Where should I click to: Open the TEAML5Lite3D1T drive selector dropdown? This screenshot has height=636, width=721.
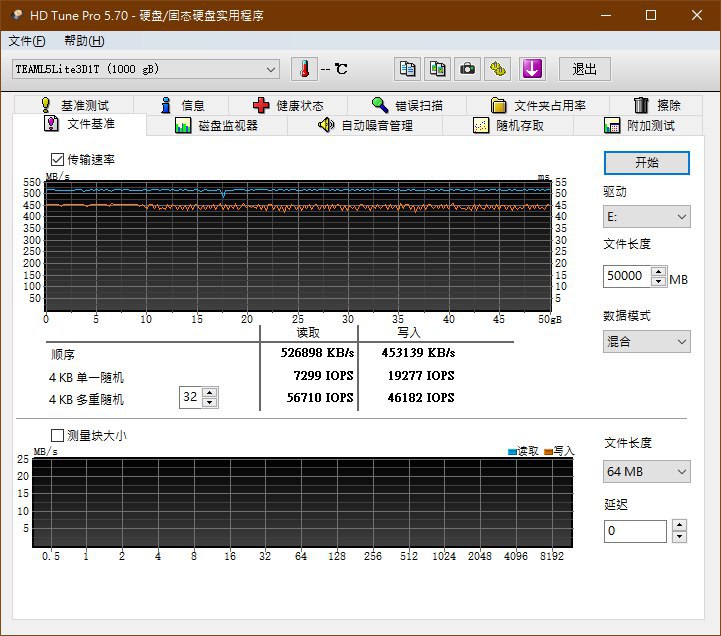[x=146, y=69]
